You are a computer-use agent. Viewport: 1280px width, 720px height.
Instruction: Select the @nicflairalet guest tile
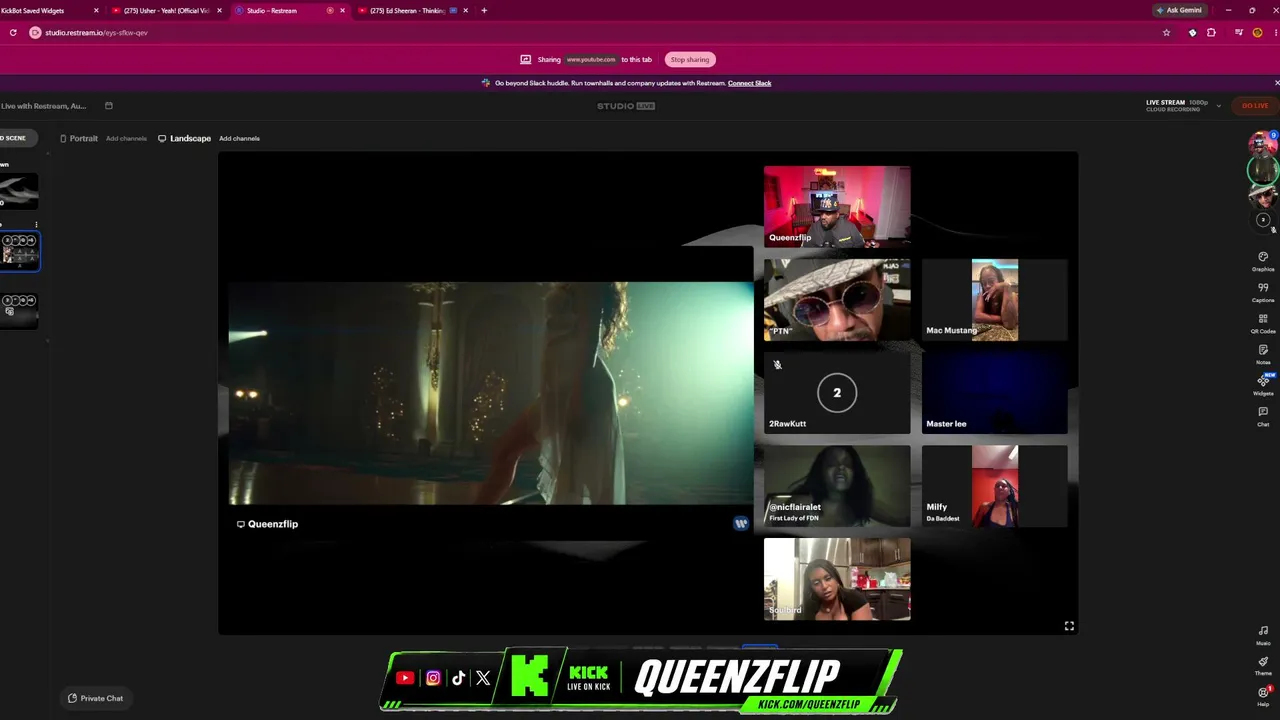click(x=837, y=486)
